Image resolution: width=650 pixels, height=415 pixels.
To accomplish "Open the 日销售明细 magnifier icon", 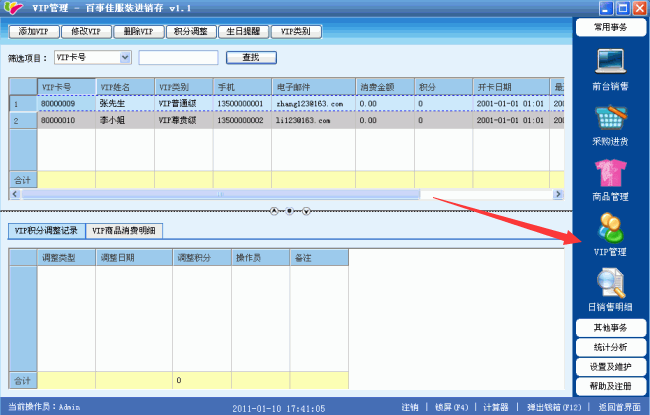I will 611,283.
